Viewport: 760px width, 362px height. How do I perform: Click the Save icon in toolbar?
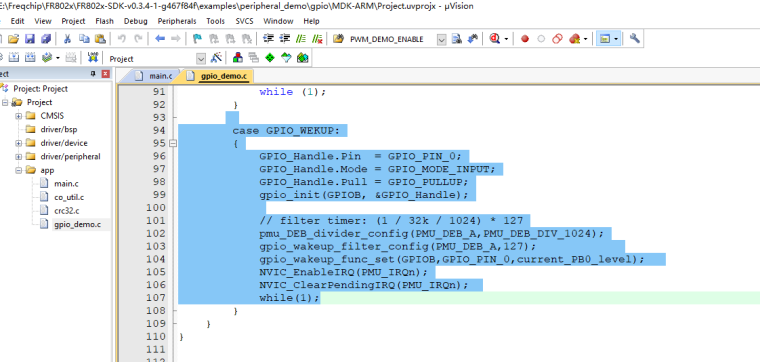30,39
